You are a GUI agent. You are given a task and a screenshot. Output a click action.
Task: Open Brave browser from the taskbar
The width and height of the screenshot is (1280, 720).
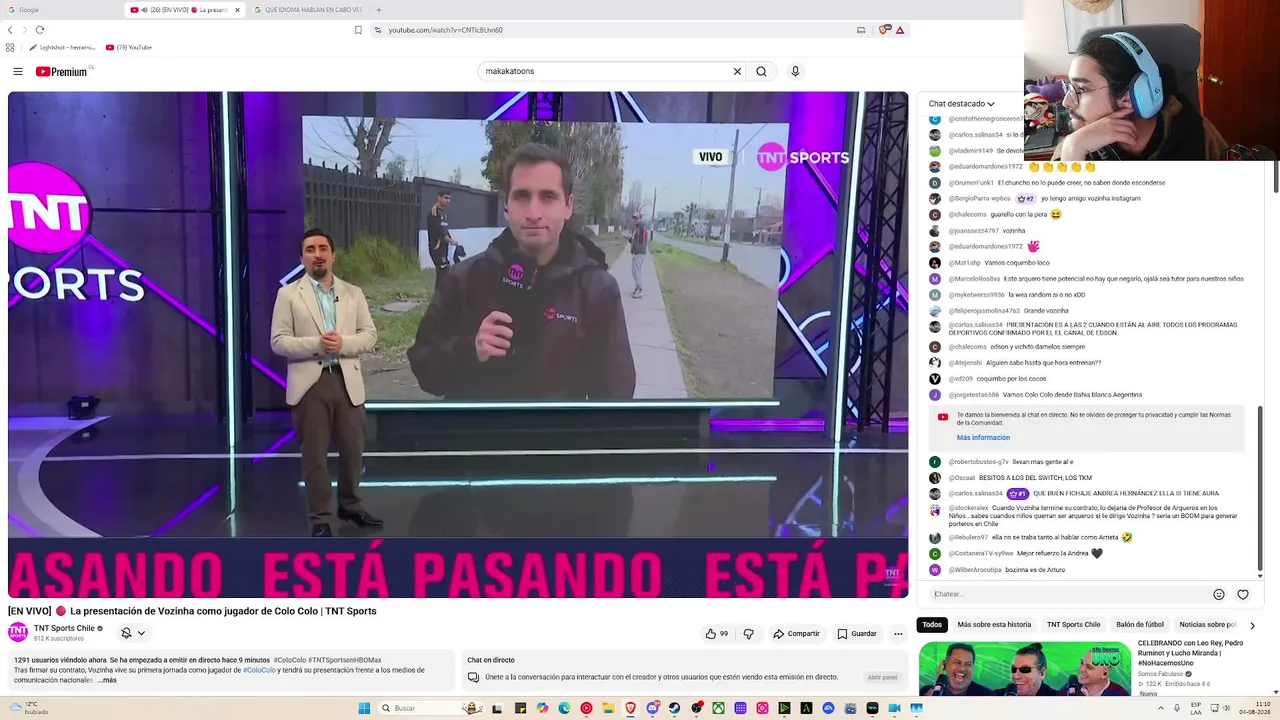[631, 708]
